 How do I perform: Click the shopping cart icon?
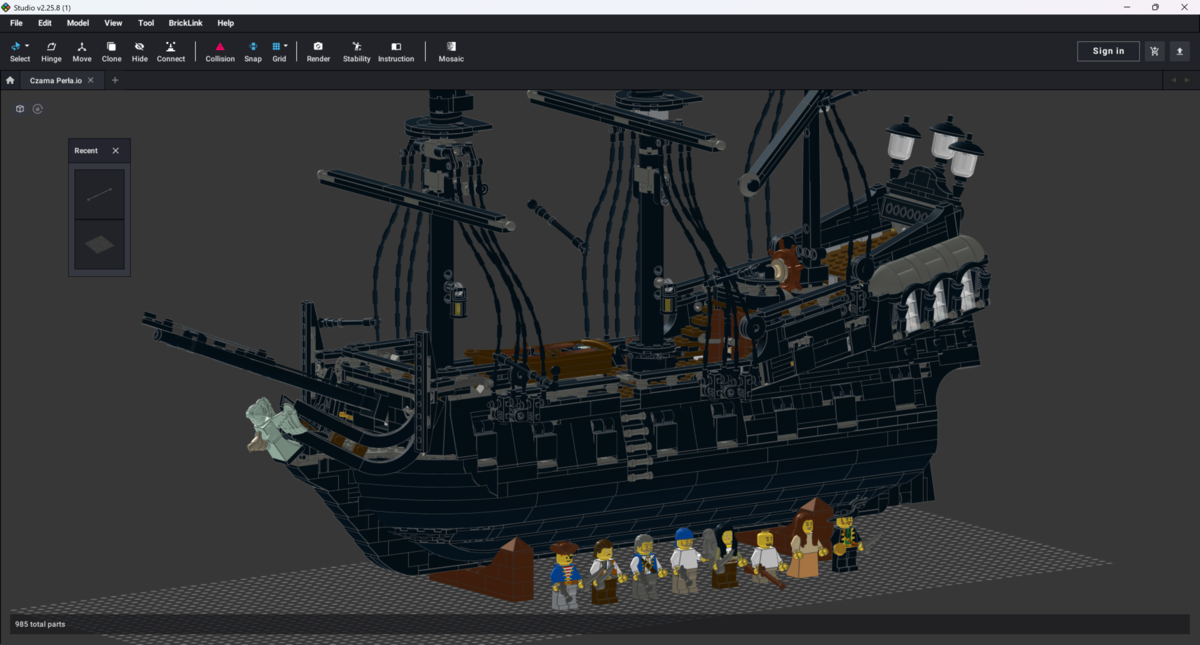pos(1155,51)
